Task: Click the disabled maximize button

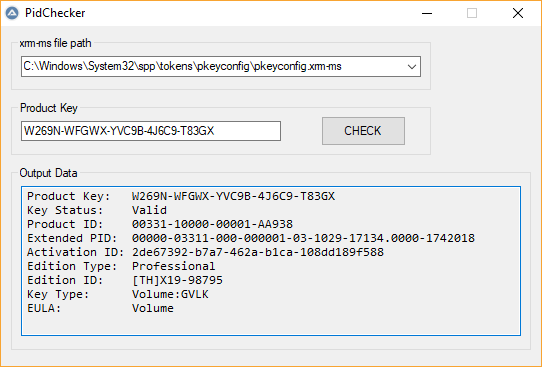Action: click(x=472, y=13)
